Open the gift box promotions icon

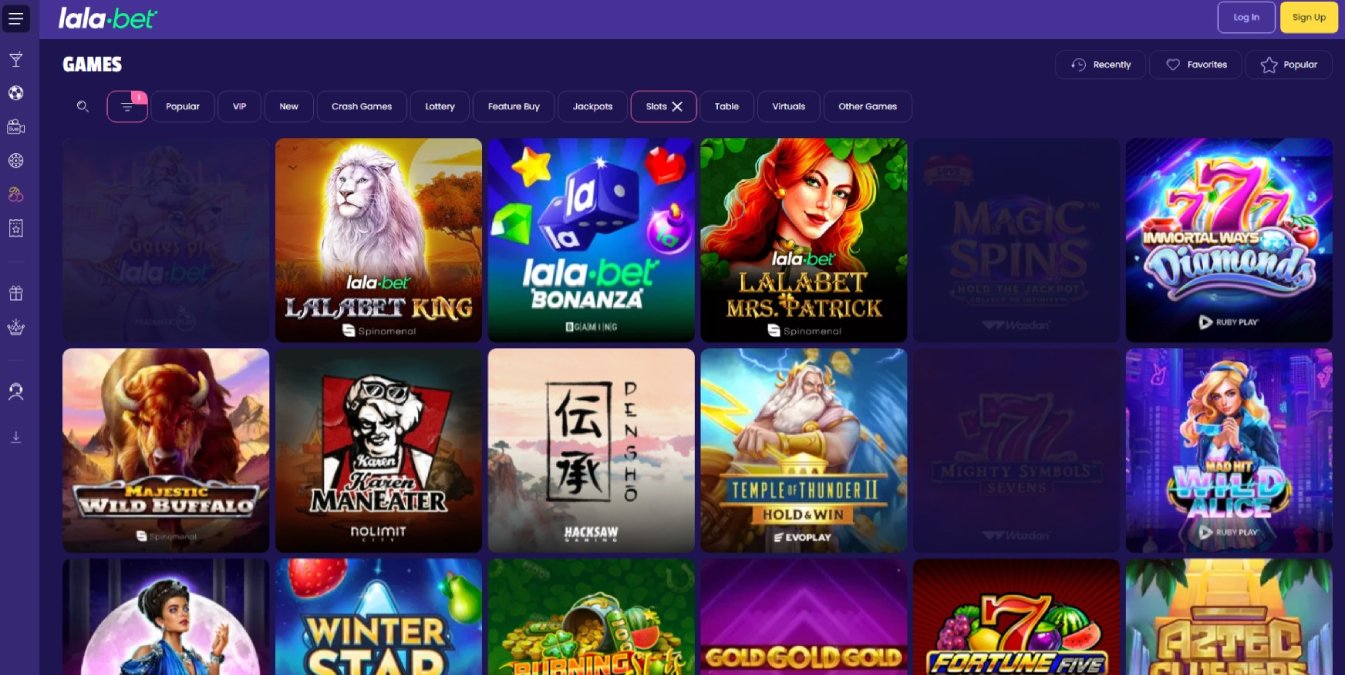[16, 293]
